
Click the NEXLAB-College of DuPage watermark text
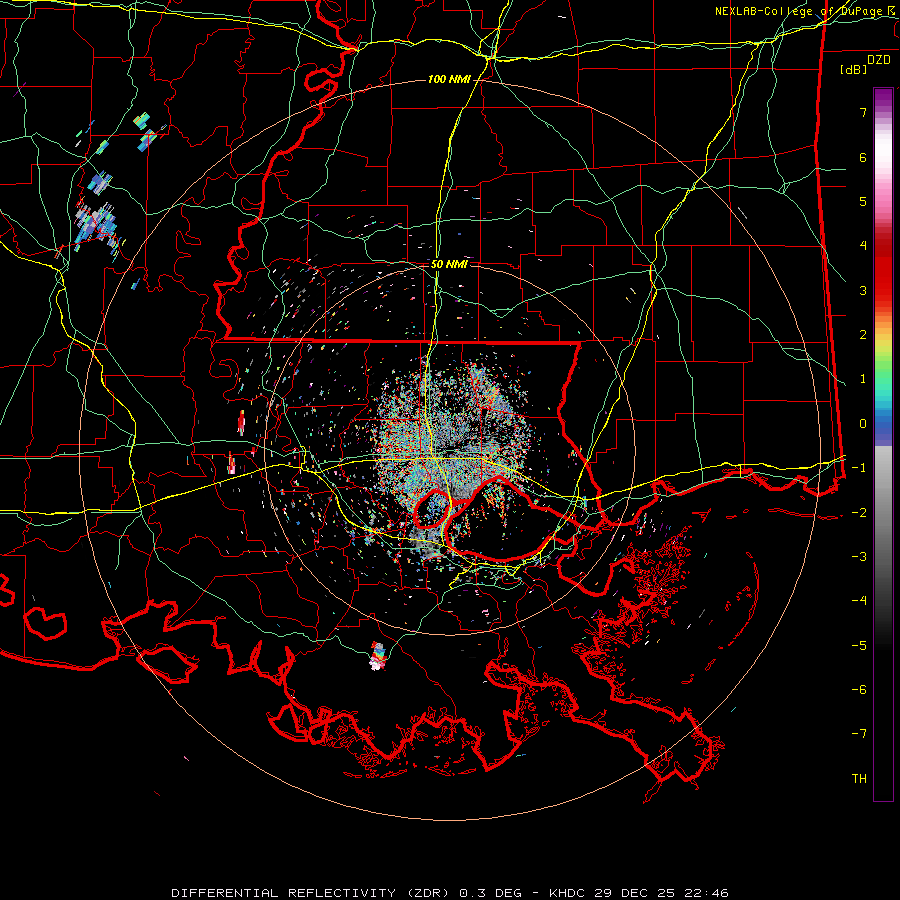pyautogui.click(x=803, y=11)
